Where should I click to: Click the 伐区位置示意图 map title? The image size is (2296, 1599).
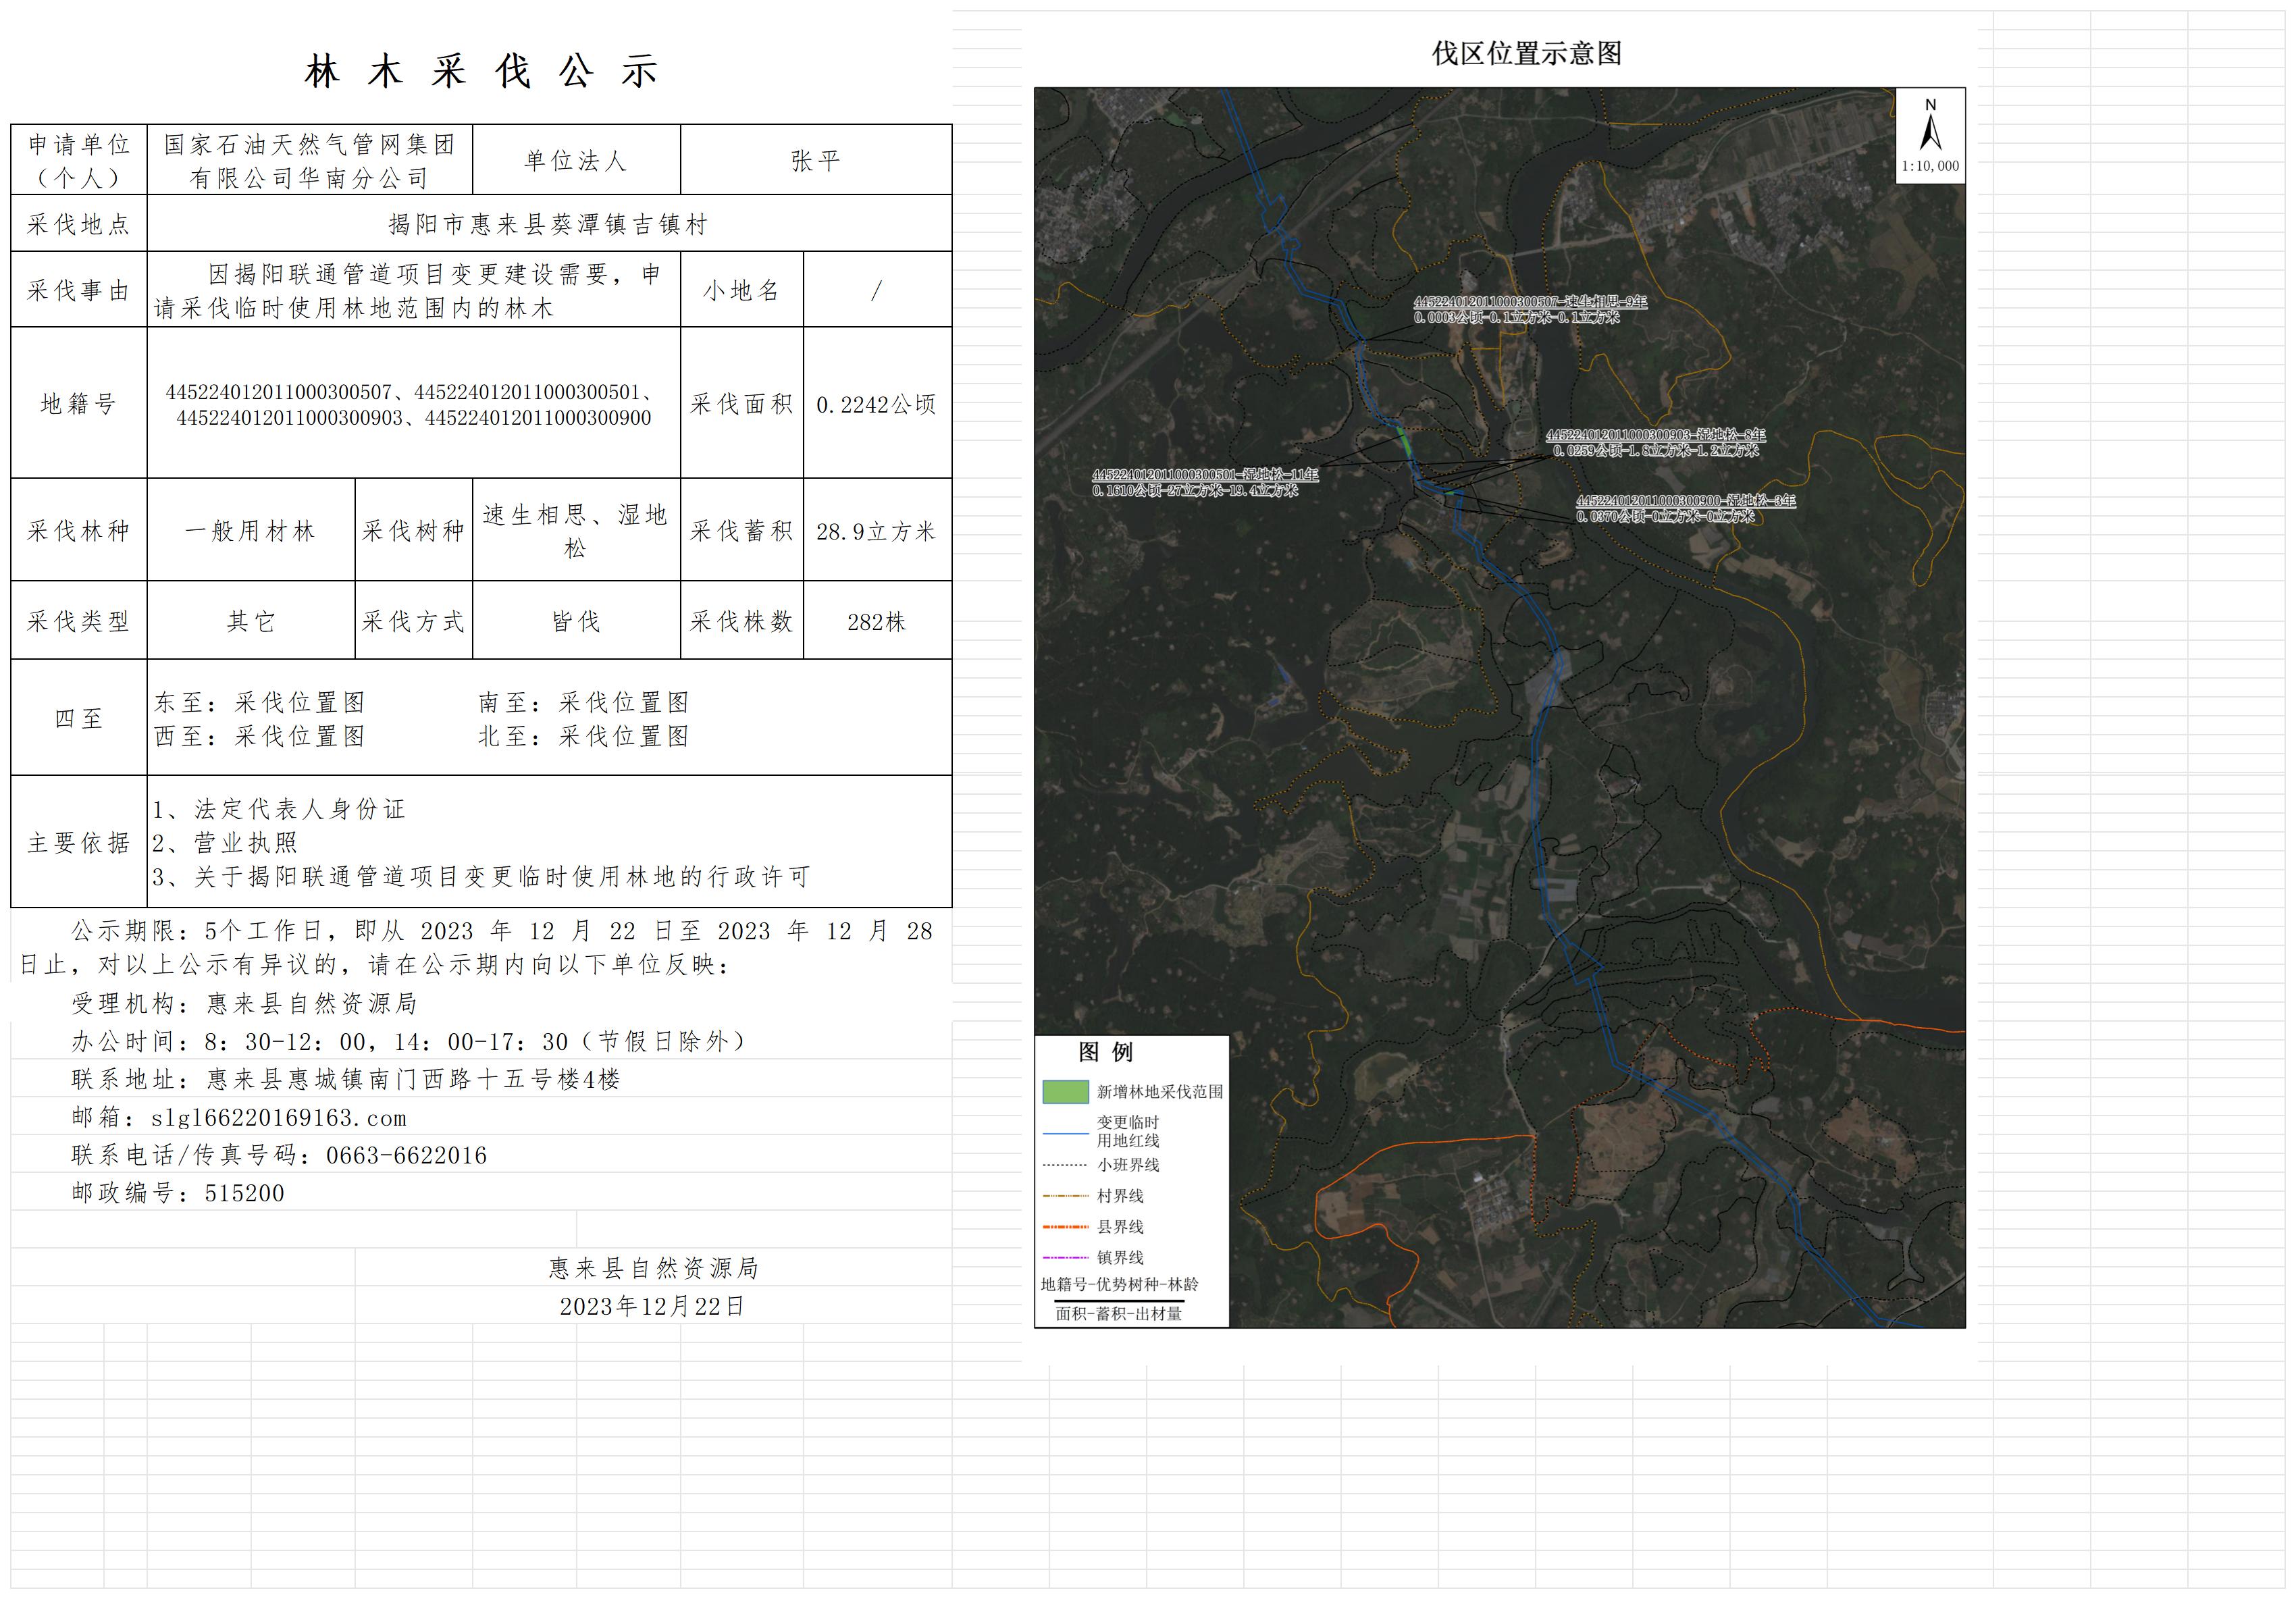point(1526,54)
